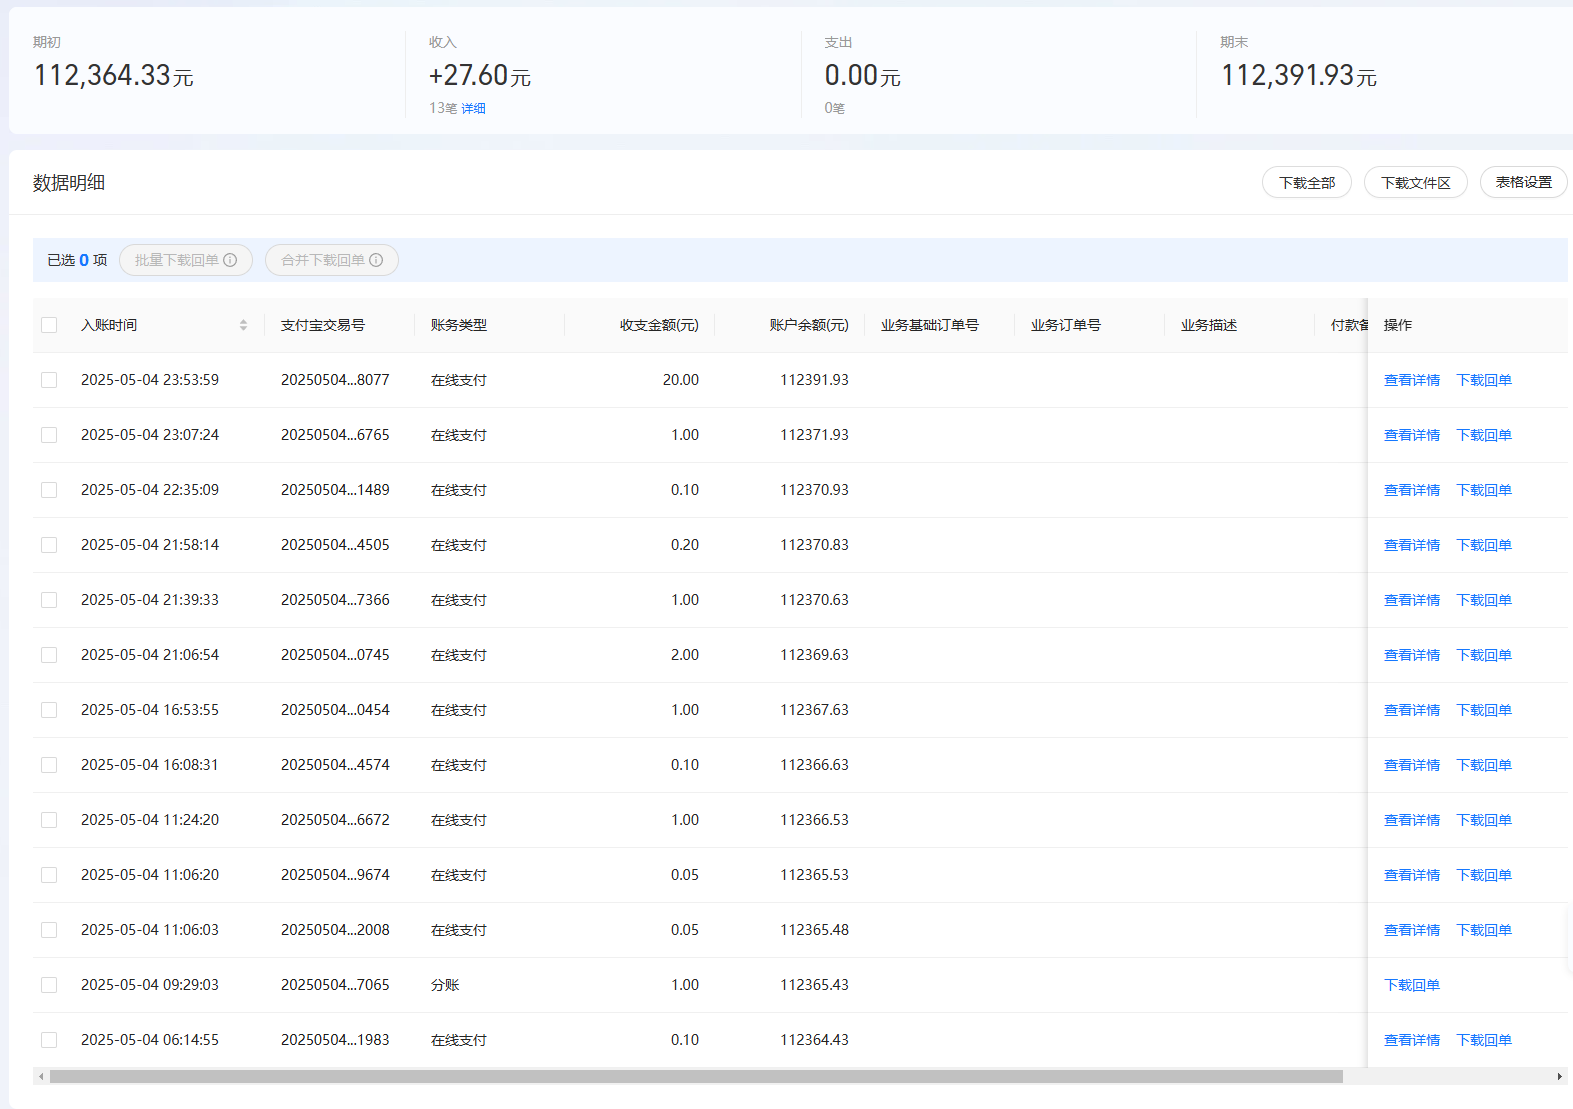The image size is (1573, 1109).
Task: Download receipt for the 06:14:55 transaction
Action: point(1483,1040)
